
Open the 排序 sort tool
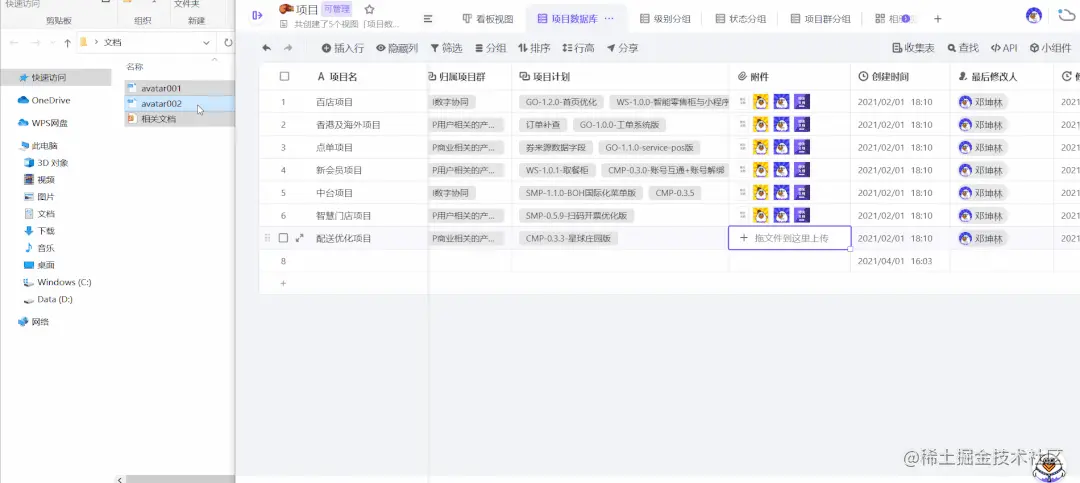[x=534, y=48]
